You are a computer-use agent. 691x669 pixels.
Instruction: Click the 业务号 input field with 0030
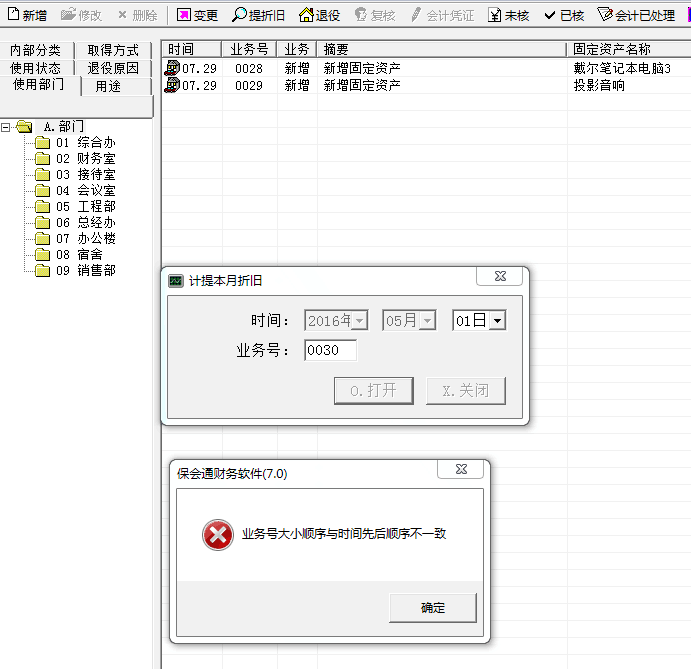tap(331, 350)
